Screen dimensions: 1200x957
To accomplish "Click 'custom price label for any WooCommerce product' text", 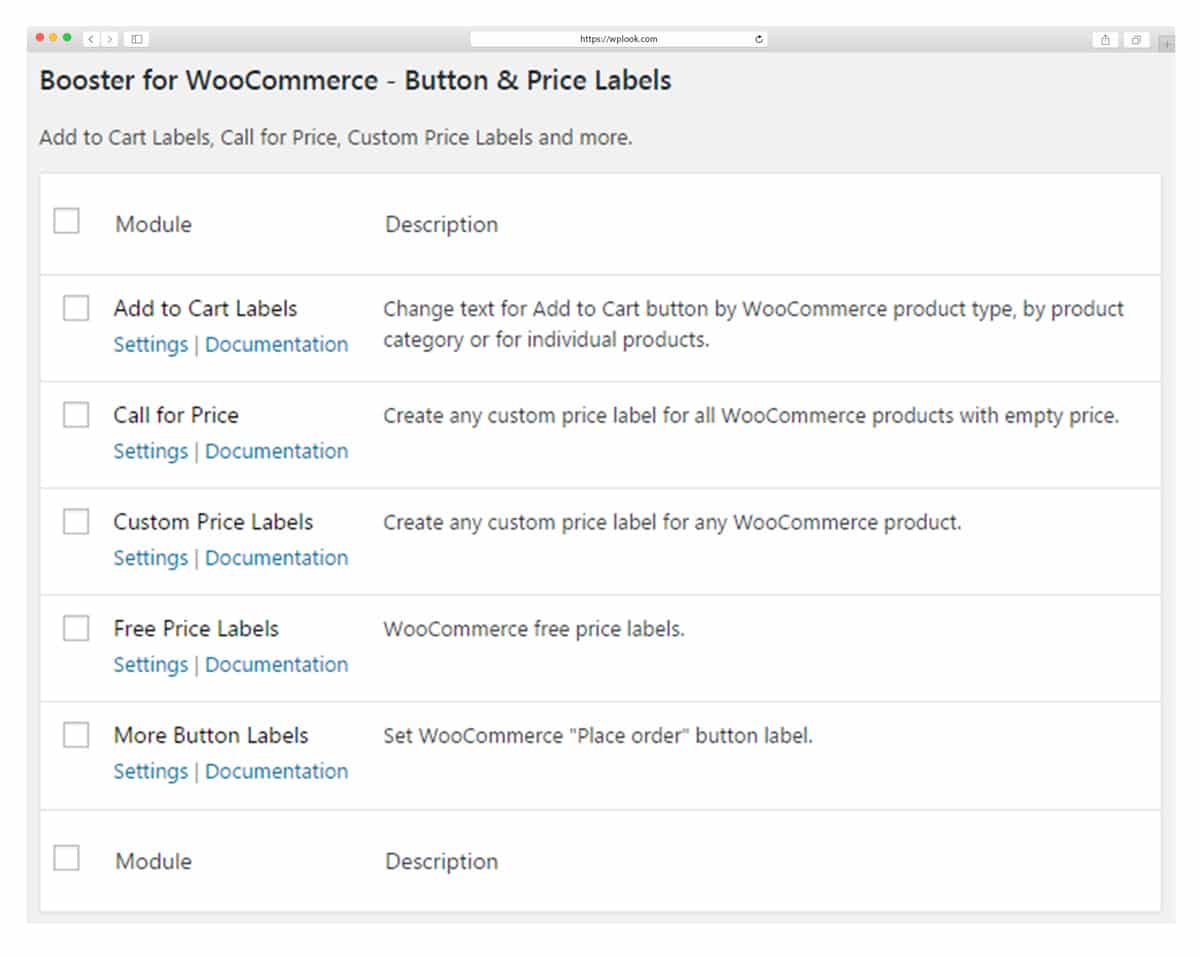I will [x=672, y=522].
